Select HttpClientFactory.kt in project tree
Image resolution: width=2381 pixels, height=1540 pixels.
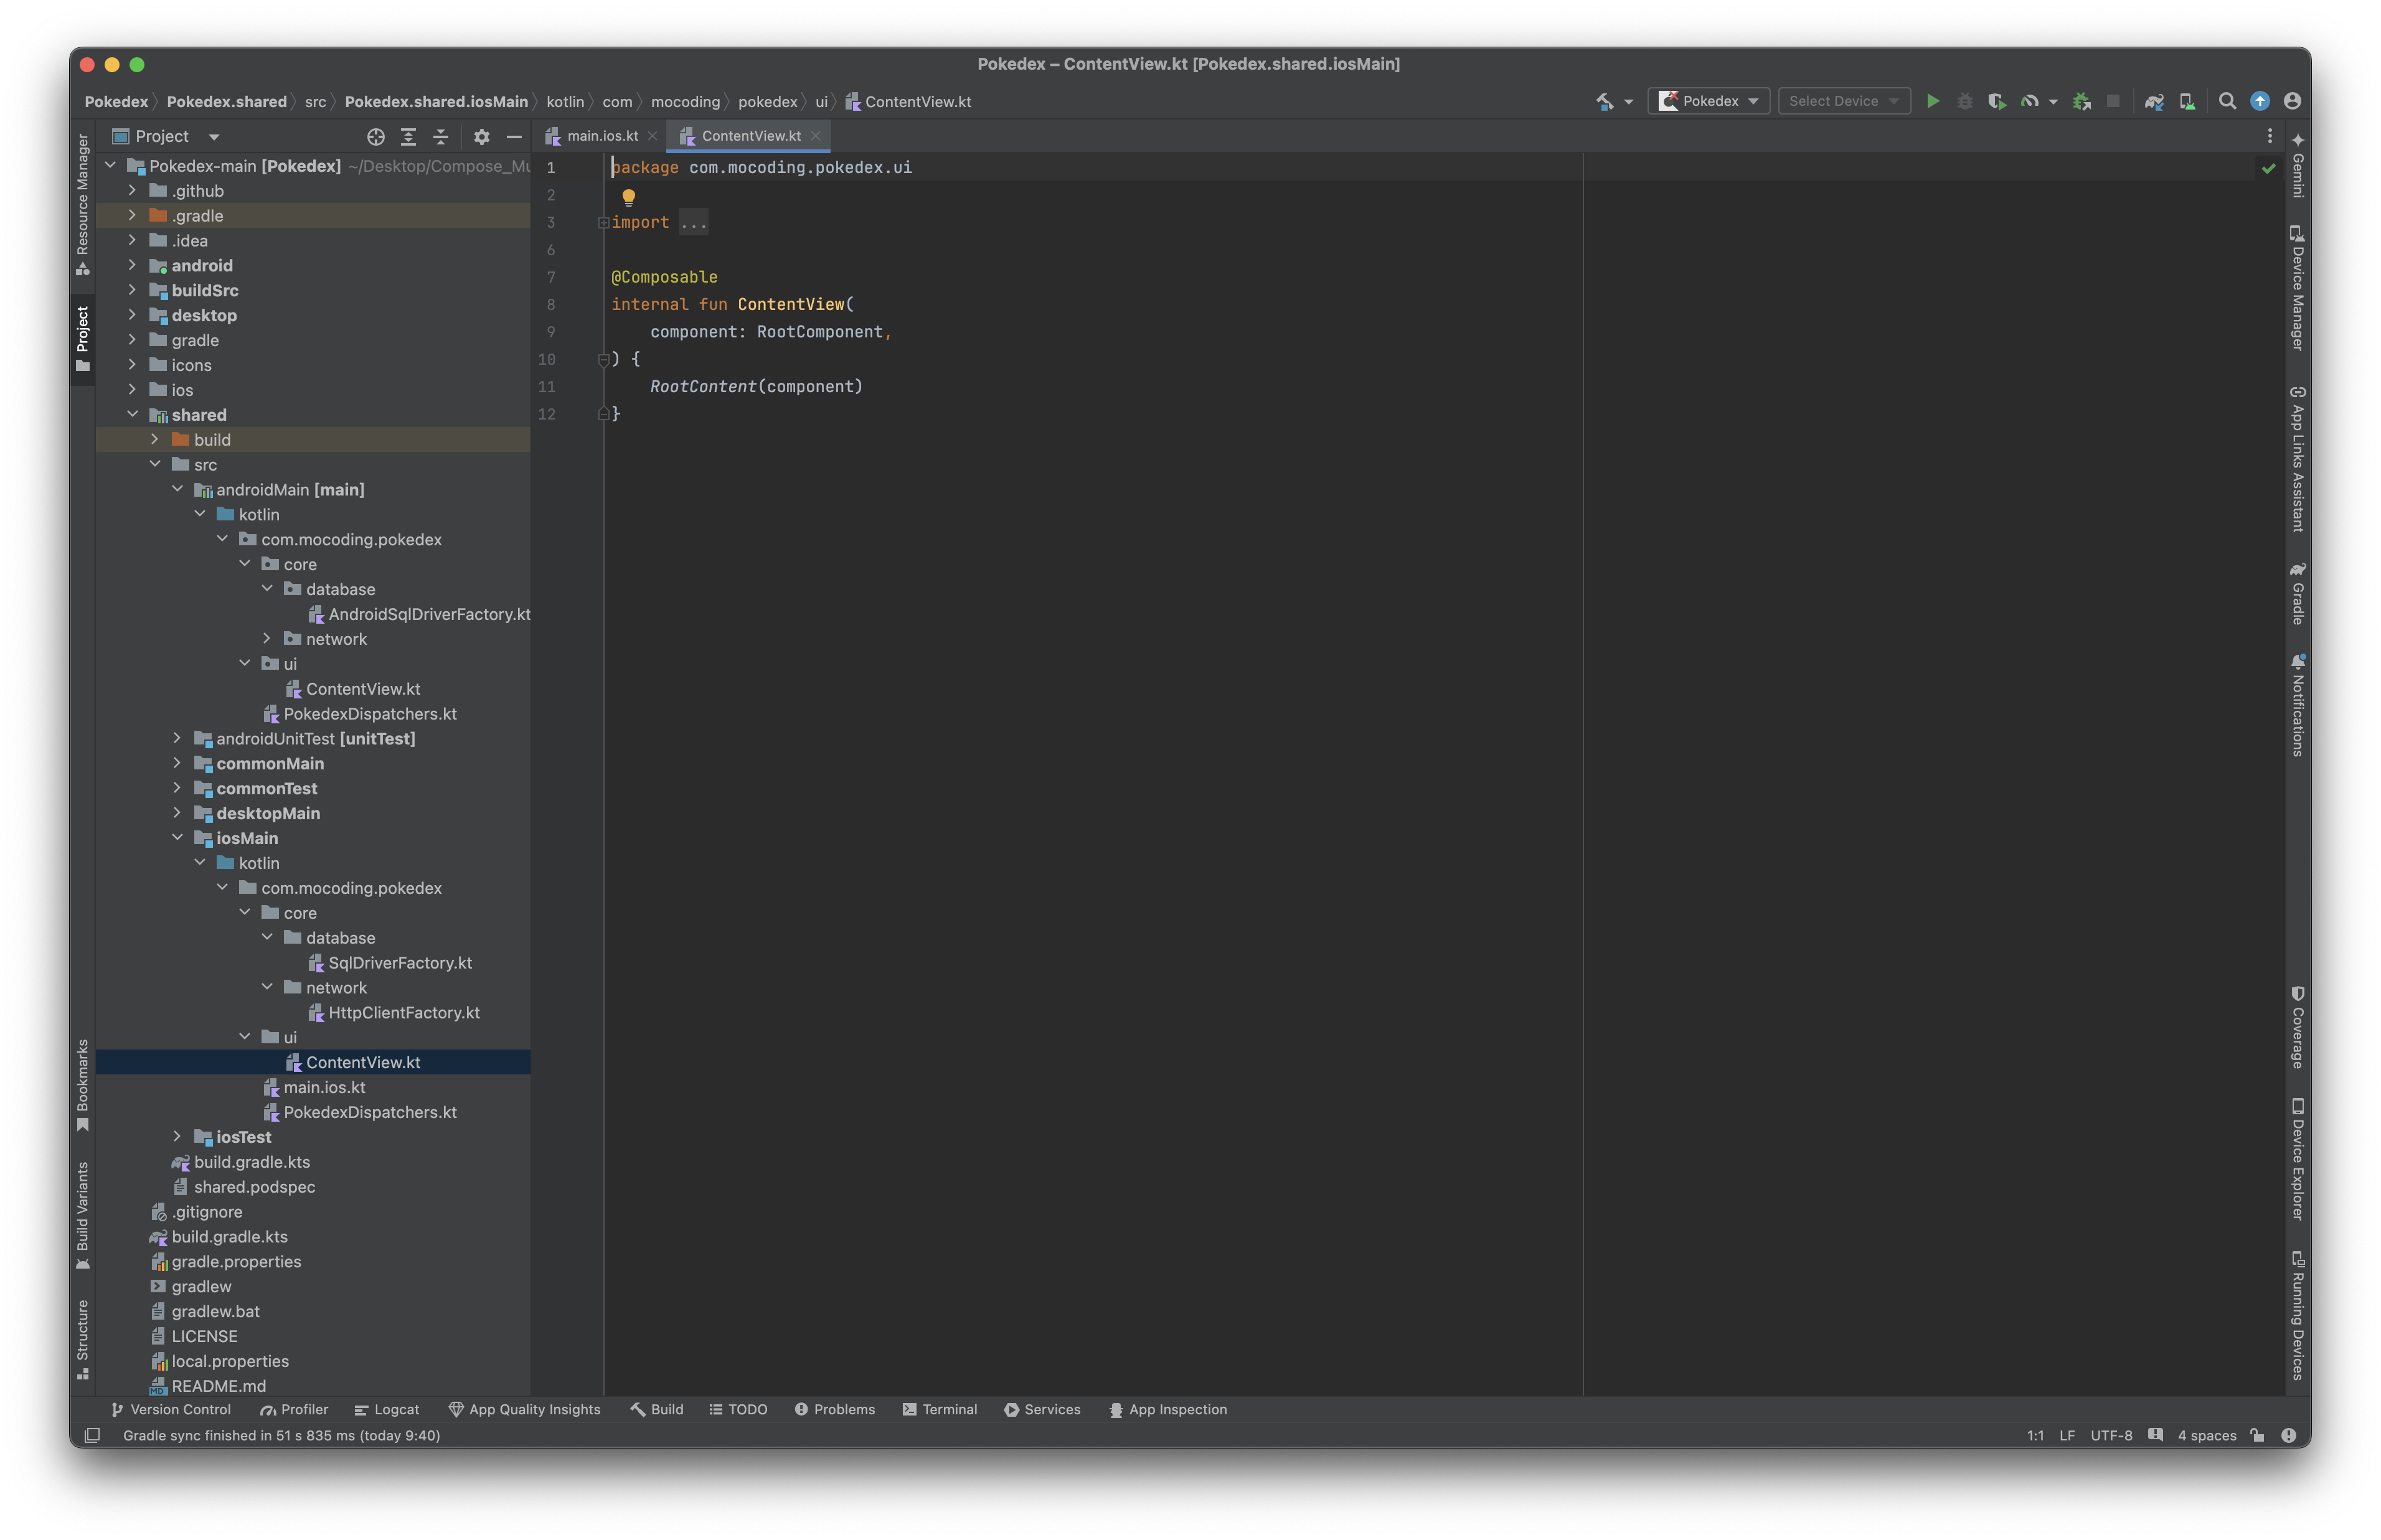(x=403, y=1012)
